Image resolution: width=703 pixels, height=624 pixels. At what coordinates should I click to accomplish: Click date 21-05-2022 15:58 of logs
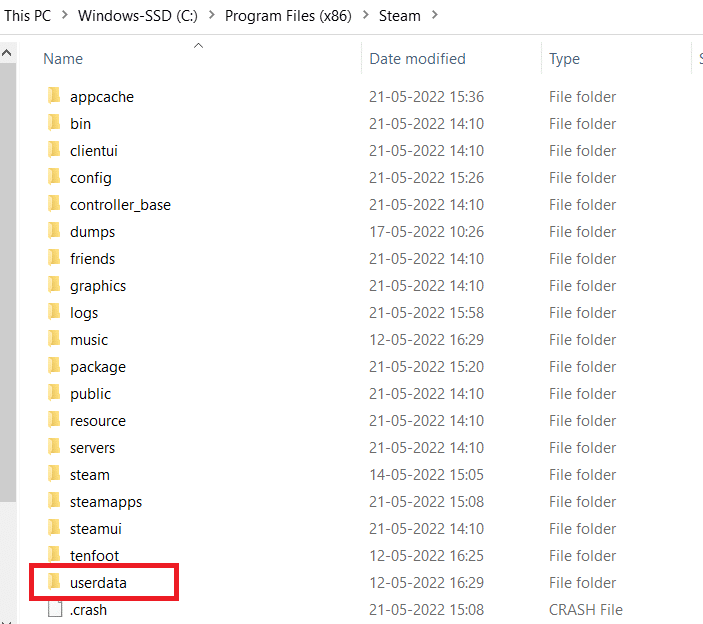(x=426, y=313)
